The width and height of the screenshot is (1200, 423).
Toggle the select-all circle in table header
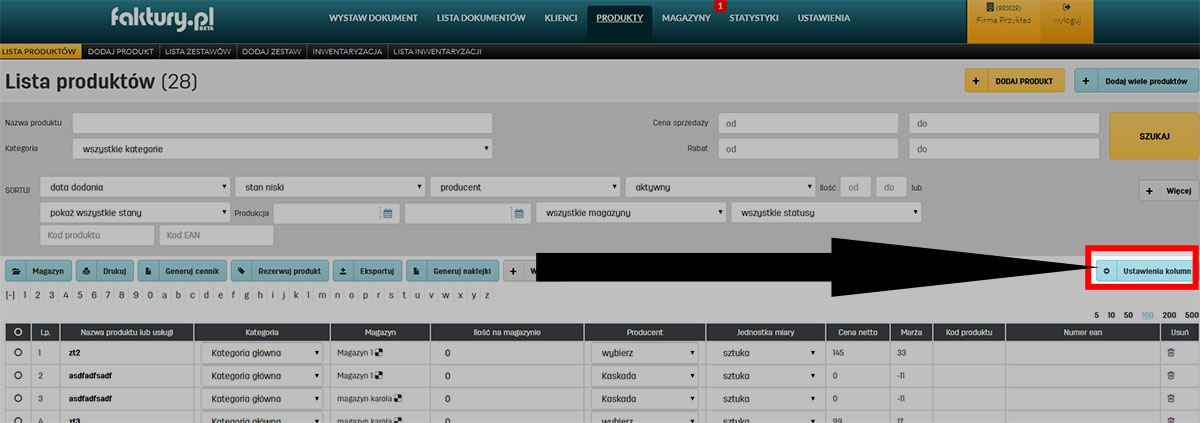(18, 331)
